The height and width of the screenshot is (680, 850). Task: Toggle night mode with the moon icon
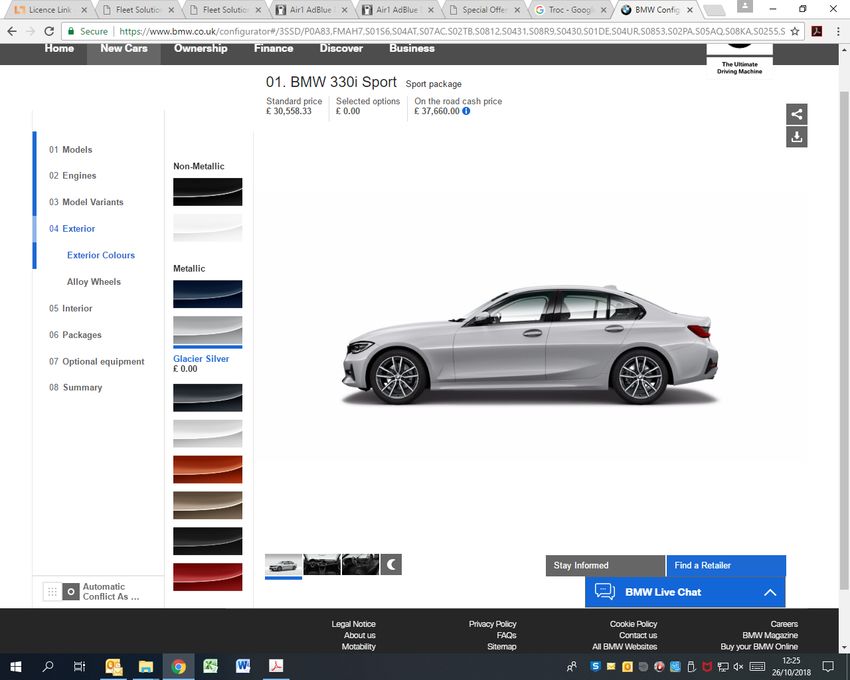pyautogui.click(x=391, y=564)
